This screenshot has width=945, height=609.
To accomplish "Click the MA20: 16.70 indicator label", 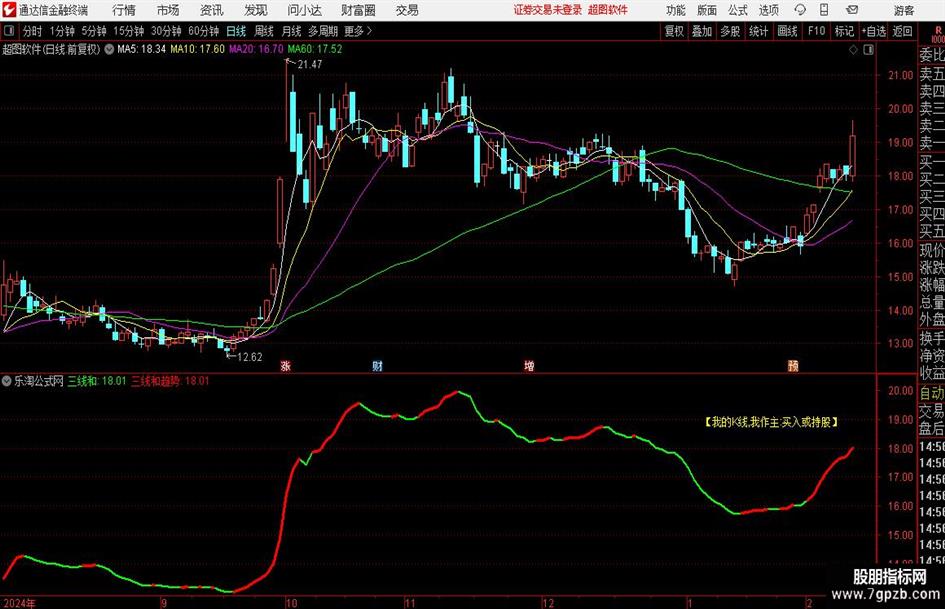I will point(256,49).
